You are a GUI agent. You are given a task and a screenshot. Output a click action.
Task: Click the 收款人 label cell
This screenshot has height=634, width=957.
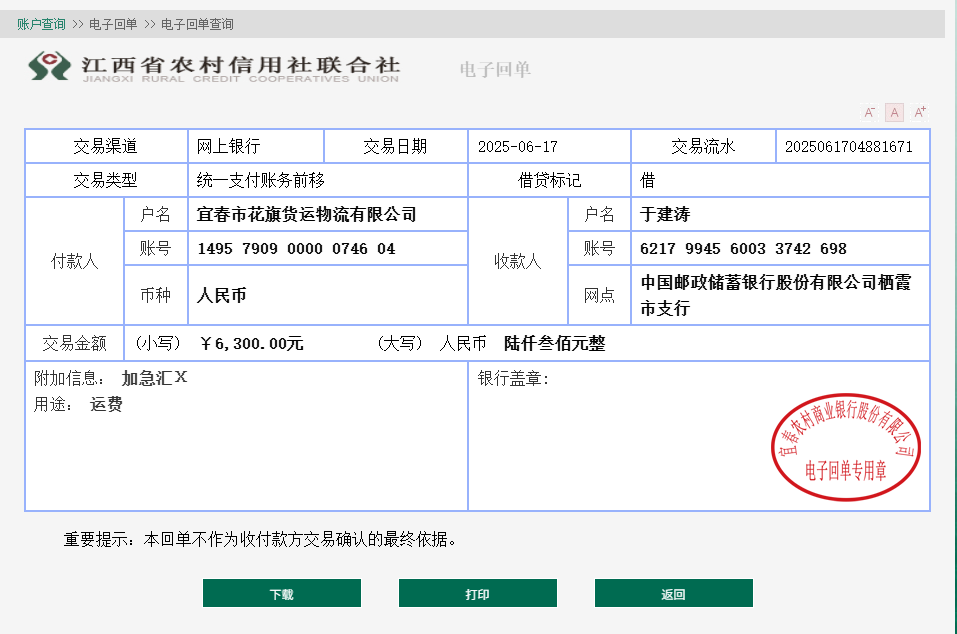pos(518,261)
